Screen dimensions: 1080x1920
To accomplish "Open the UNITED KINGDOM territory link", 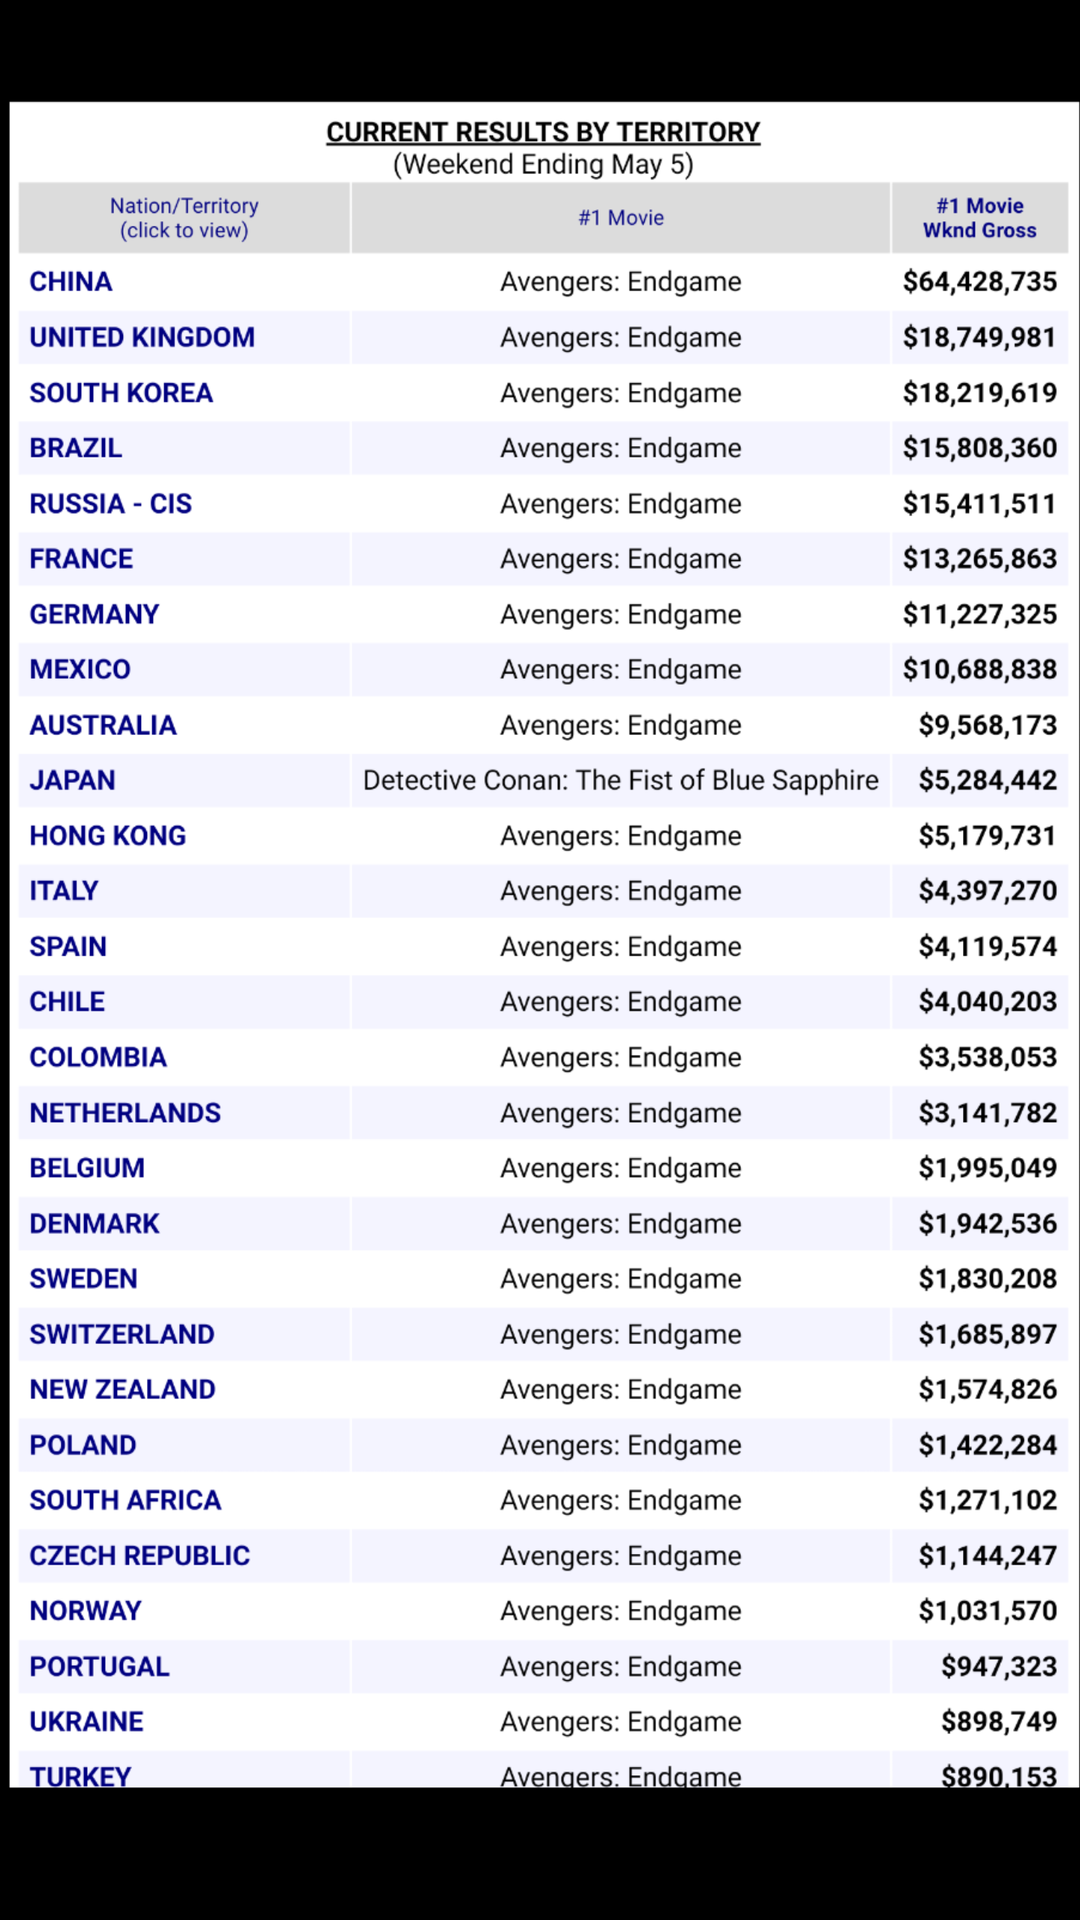I will click(142, 337).
